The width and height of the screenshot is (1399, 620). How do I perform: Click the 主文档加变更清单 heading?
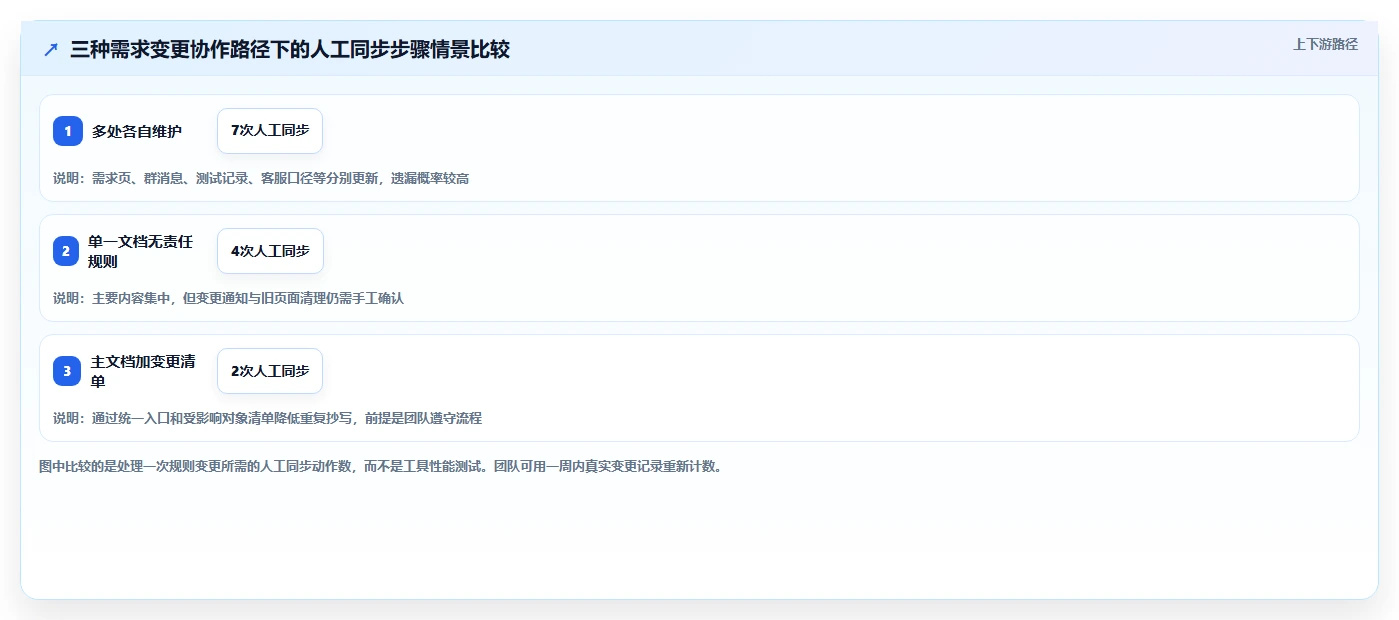pos(143,371)
